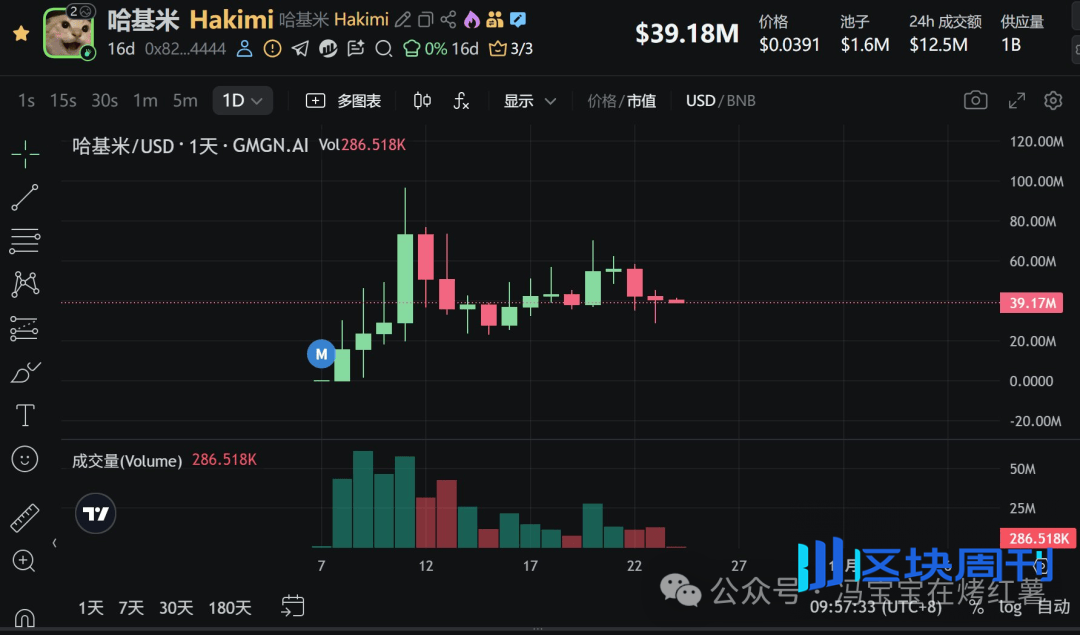Open chart settings gear
This screenshot has height=635, width=1080.
click(x=1052, y=100)
